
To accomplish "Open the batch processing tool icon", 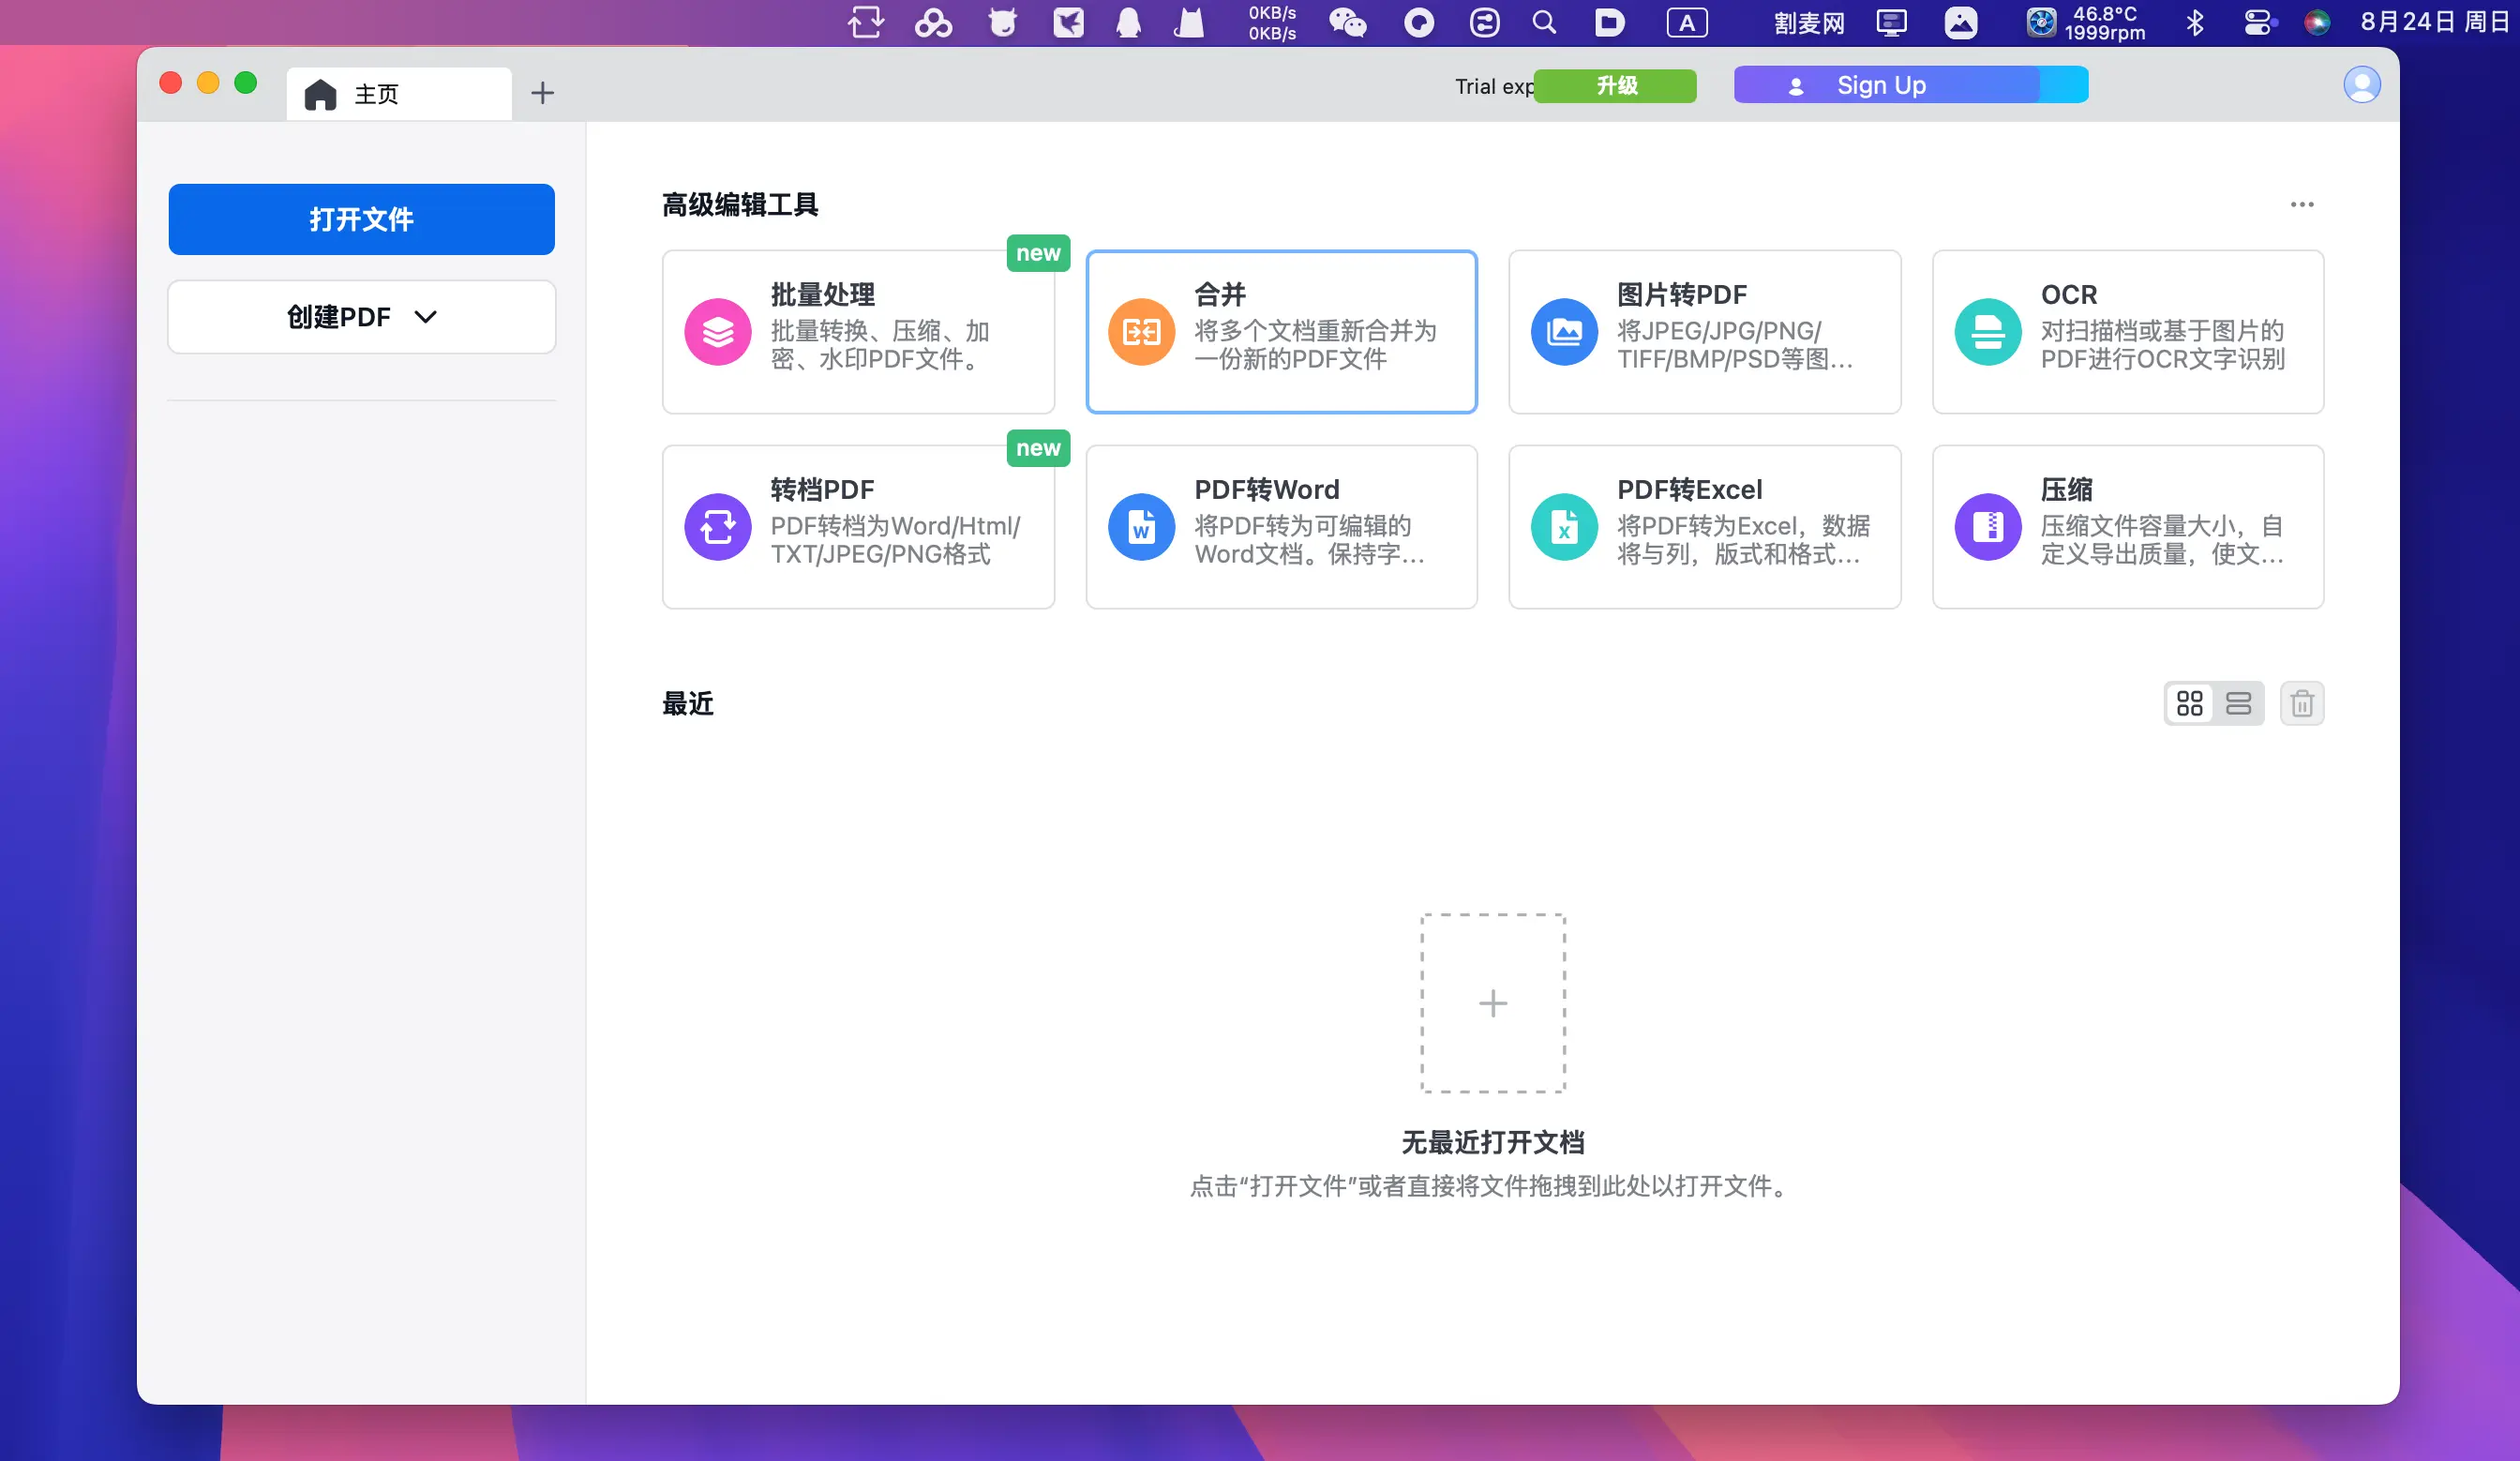I will click(717, 331).
